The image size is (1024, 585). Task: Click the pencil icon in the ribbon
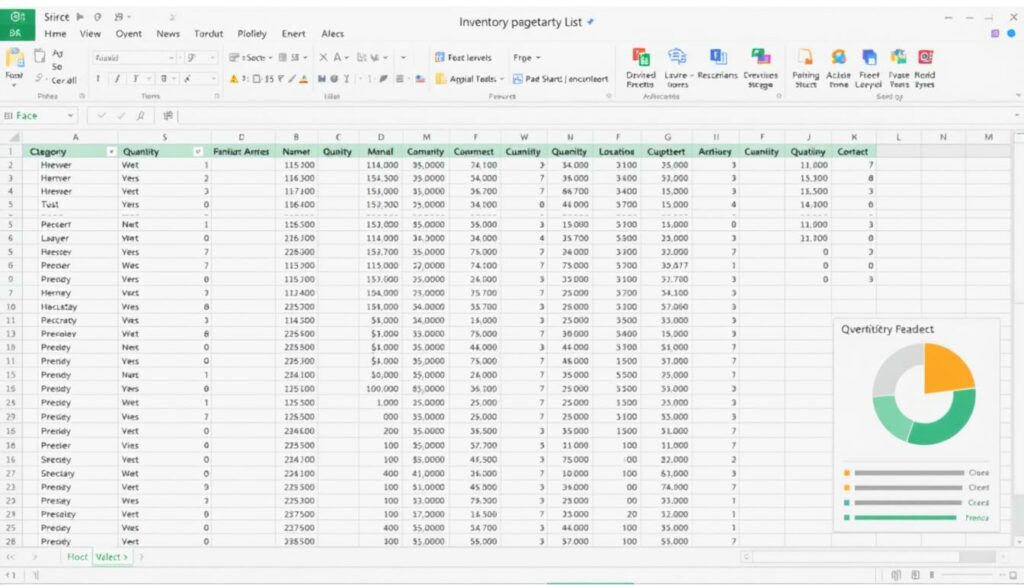click(x=293, y=79)
